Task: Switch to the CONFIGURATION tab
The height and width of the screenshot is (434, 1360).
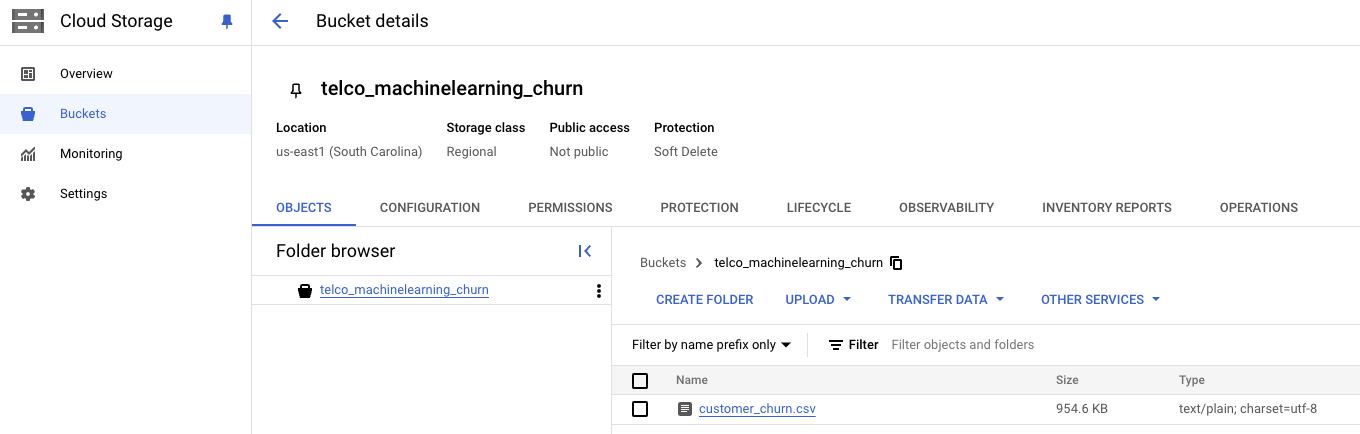Action: tap(430, 208)
